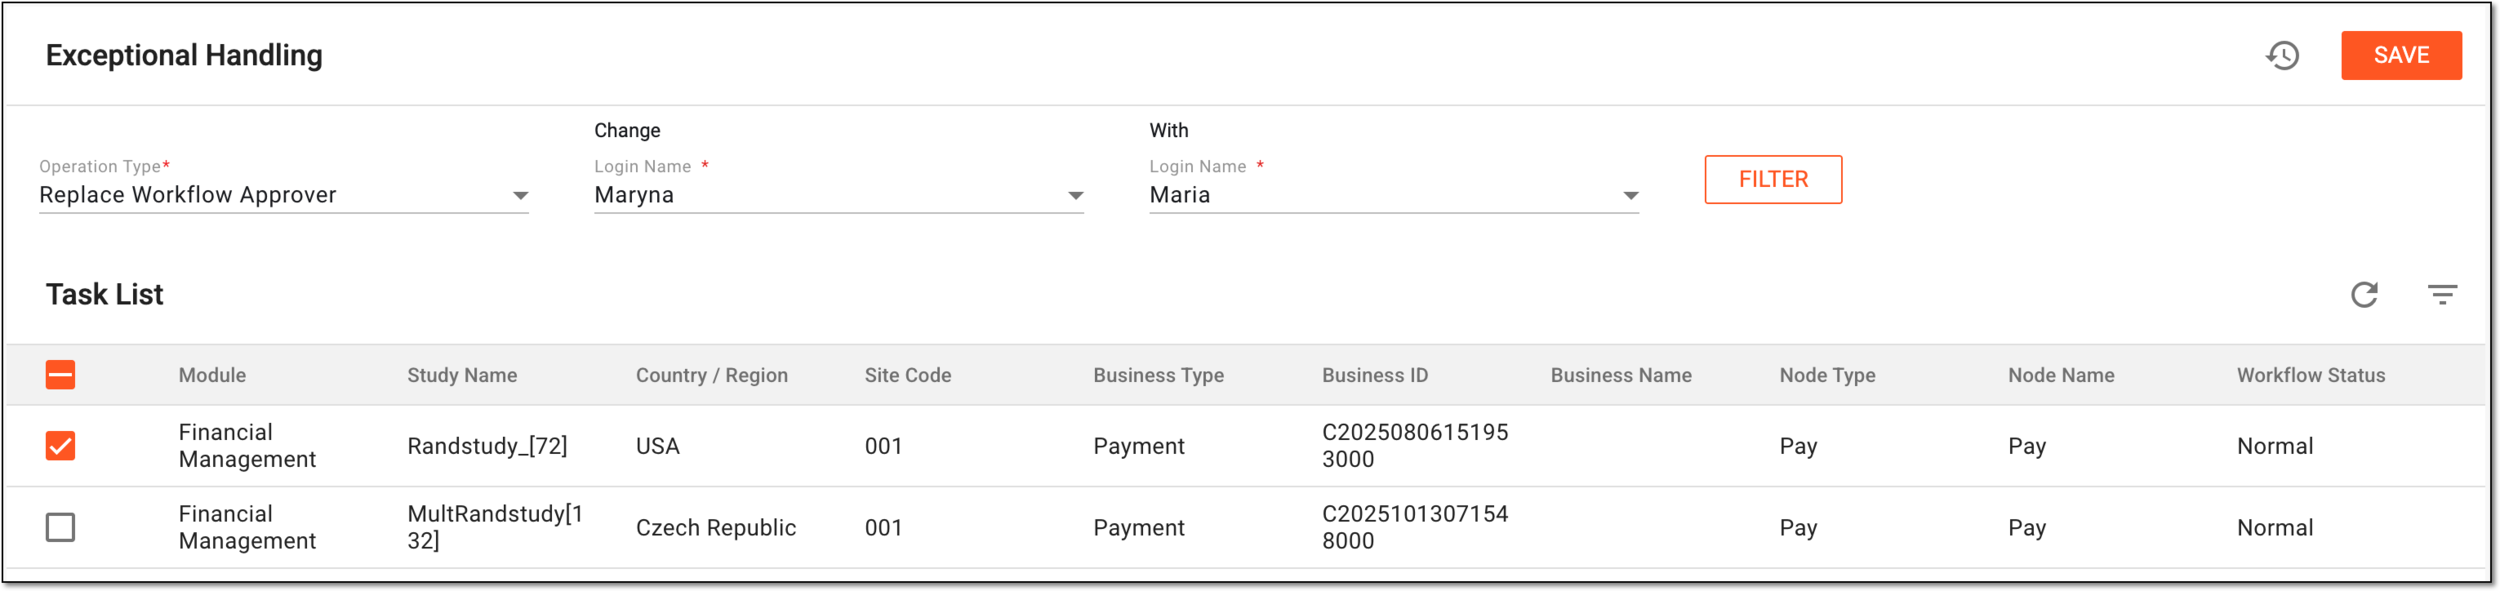Click Payment in the USA row
This screenshot has width=2500, height=591.
(x=1139, y=446)
